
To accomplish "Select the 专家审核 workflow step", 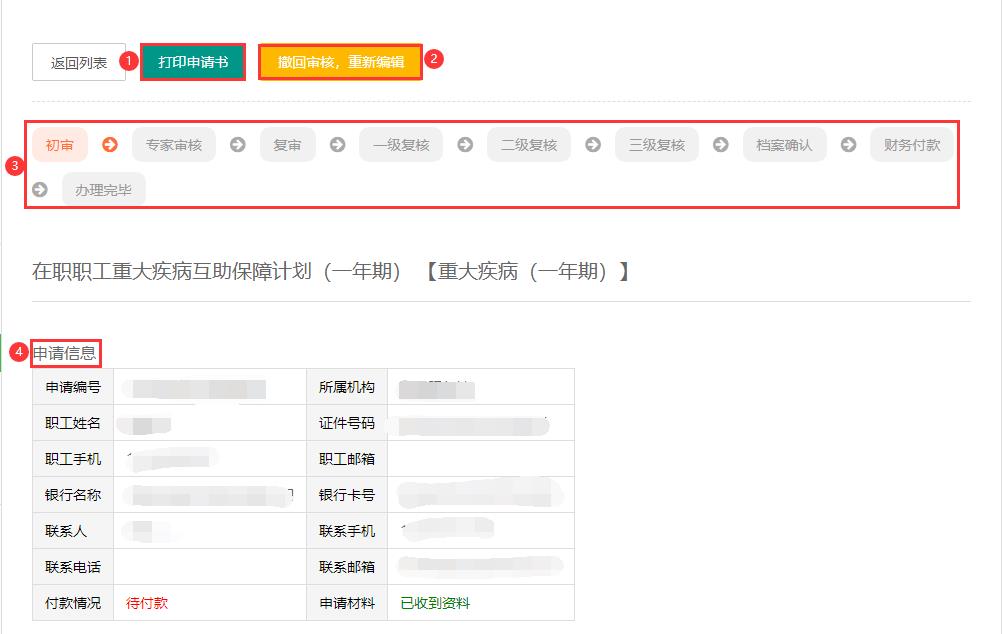I will point(174,145).
